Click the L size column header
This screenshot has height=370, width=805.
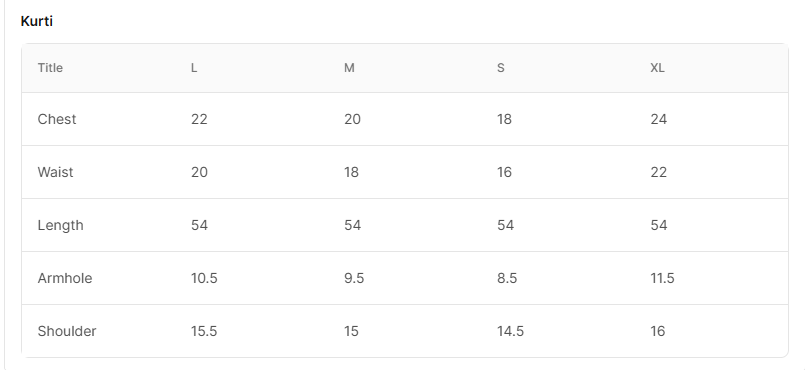pyautogui.click(x=194, y=68)
